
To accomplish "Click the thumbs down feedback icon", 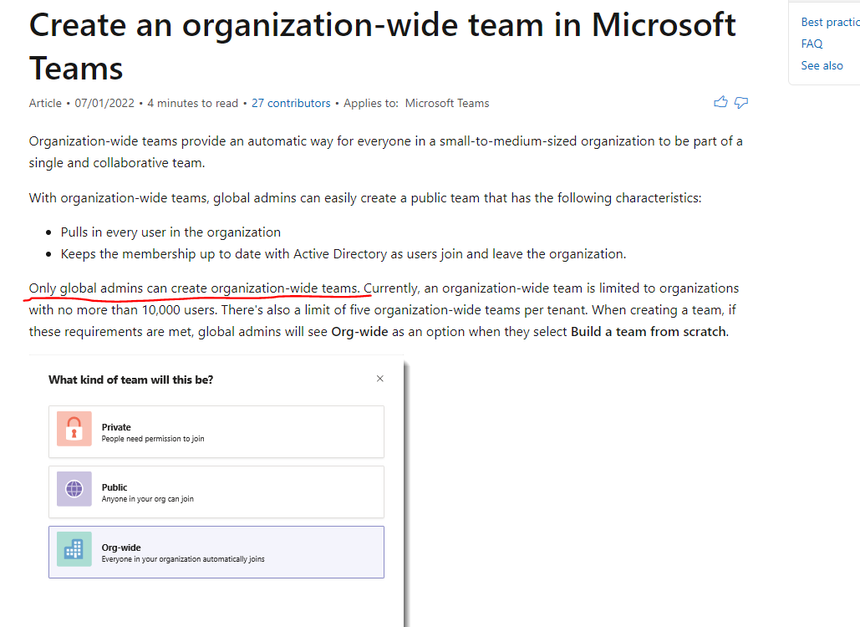I will pos(741,102).
